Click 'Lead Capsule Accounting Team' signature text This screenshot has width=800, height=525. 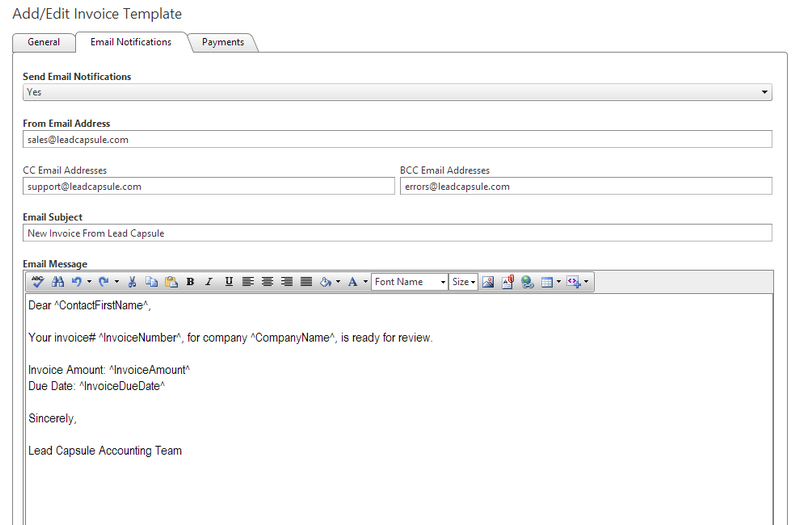pyautogui.click(x=105, y=451)
